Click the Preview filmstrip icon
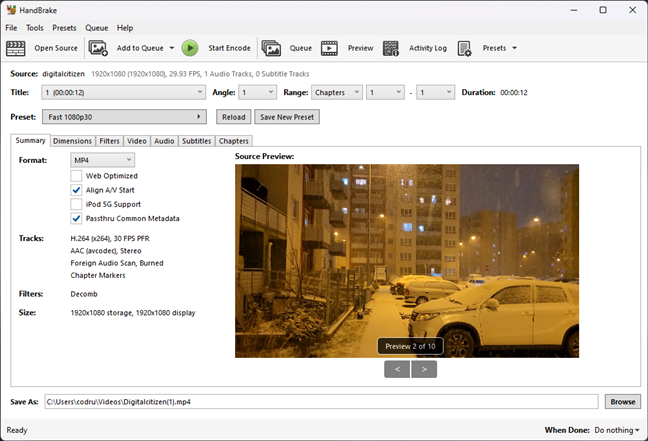The image size is (648, 441). click(x=329, y=48)
